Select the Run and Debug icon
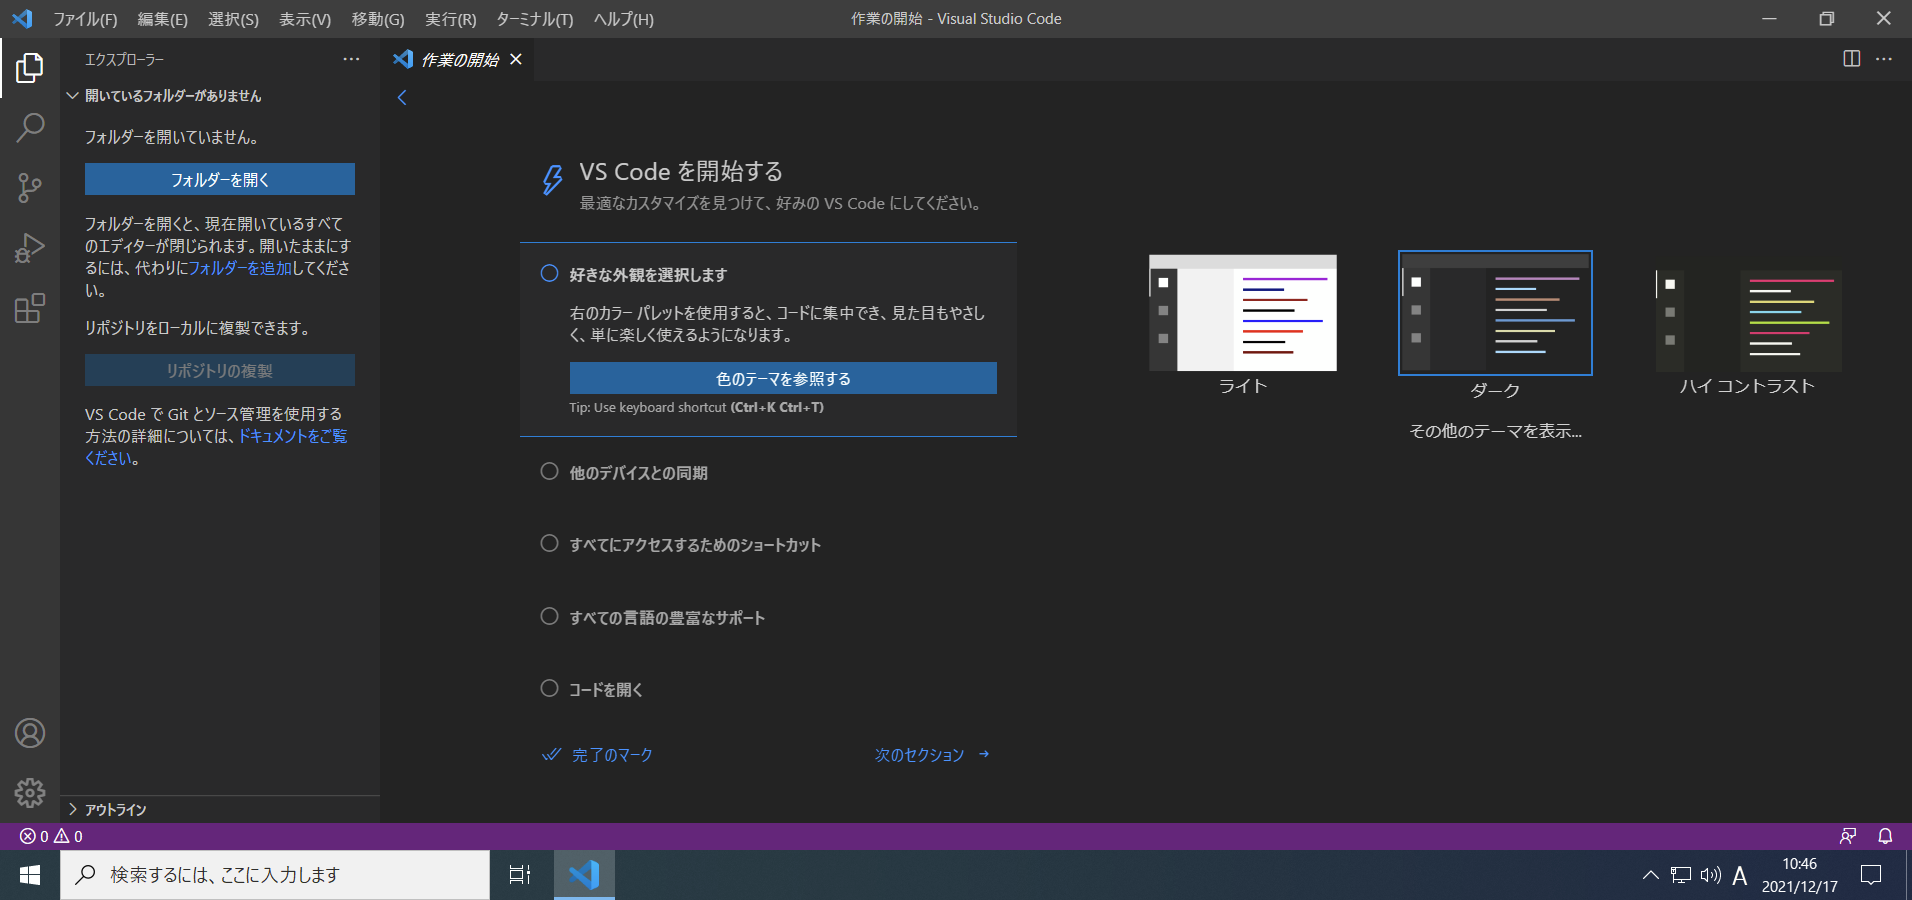Image resolution: width=1912 pixels, height=900 pixels. pyautogui.click(x=30, y=247)
